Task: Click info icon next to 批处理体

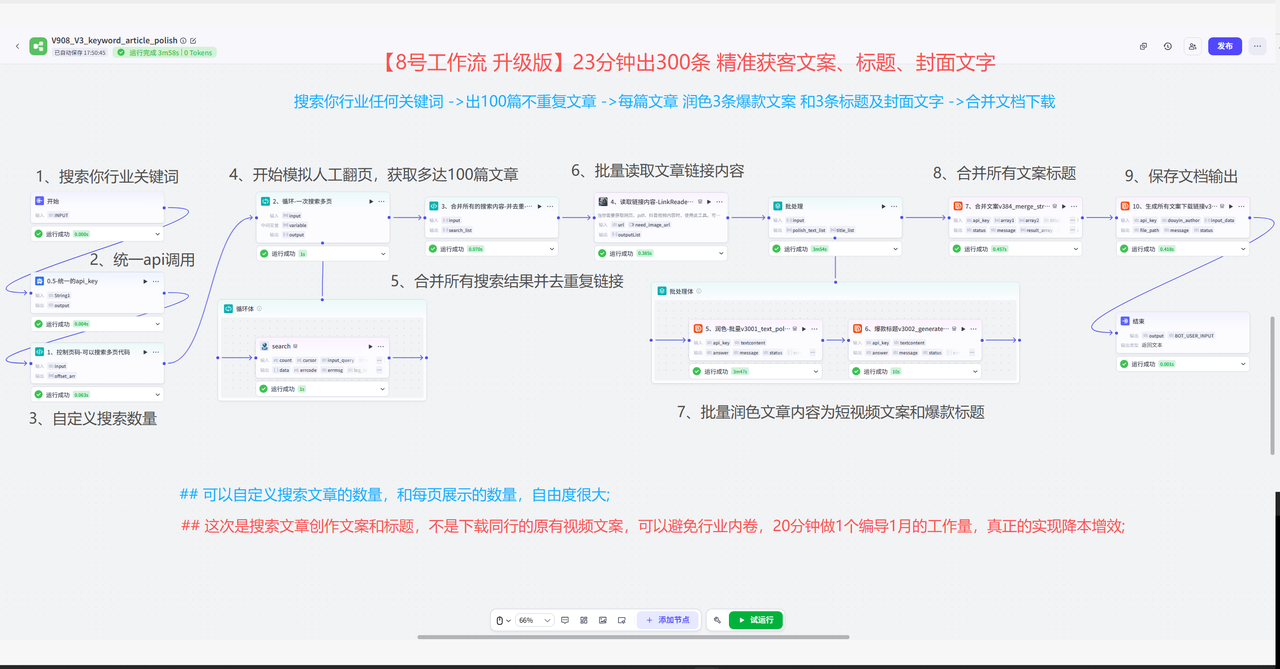Action: click(x=698, y=291)
